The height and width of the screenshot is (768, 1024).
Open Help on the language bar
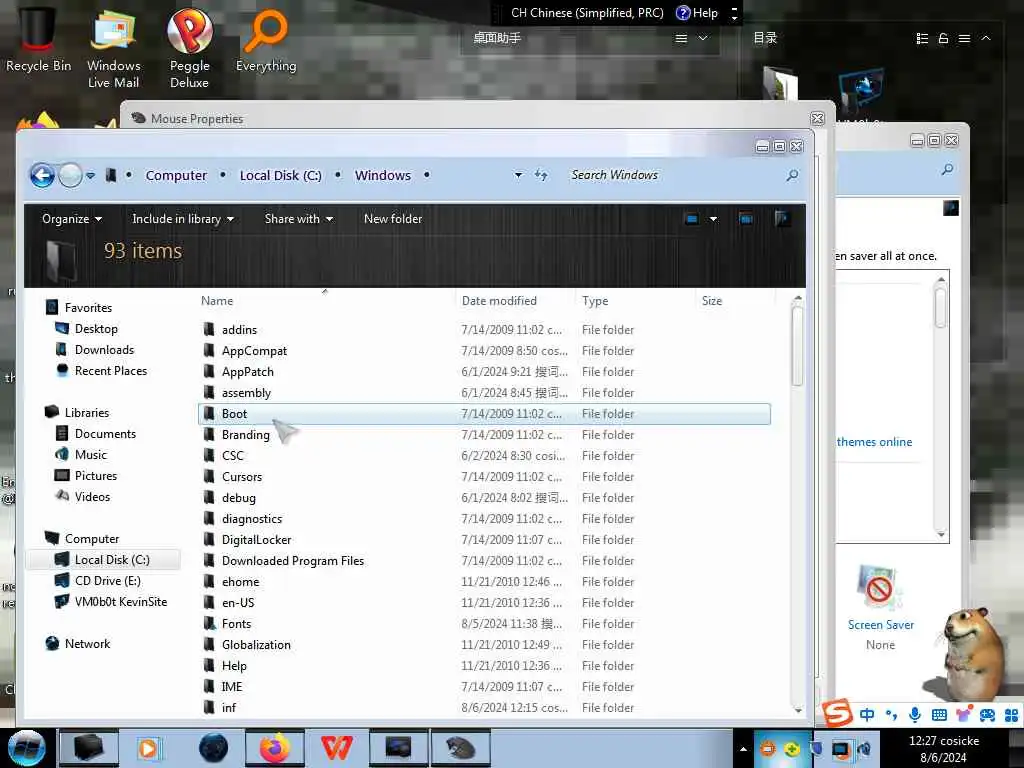[697, 12]
